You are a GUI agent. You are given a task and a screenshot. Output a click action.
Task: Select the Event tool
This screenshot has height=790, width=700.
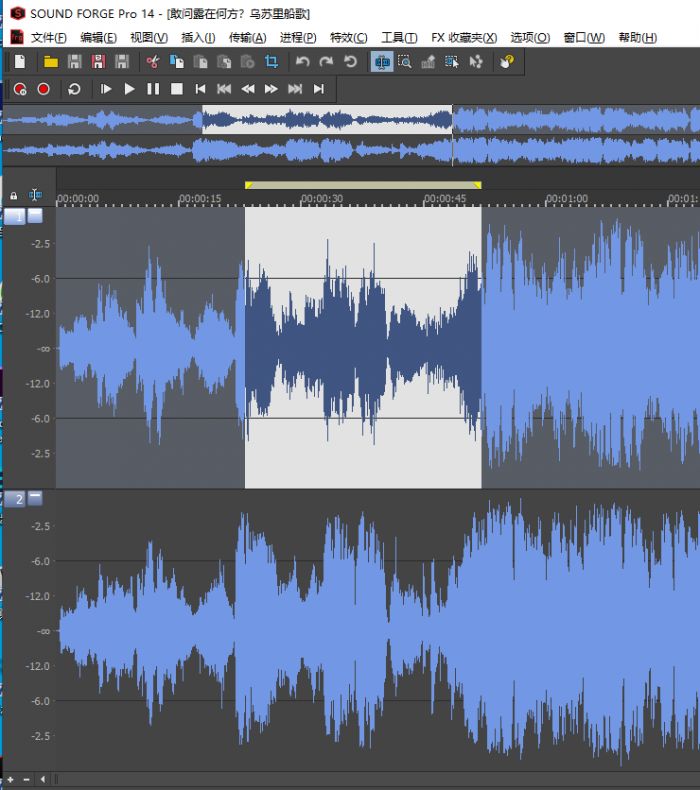(452, 62)
